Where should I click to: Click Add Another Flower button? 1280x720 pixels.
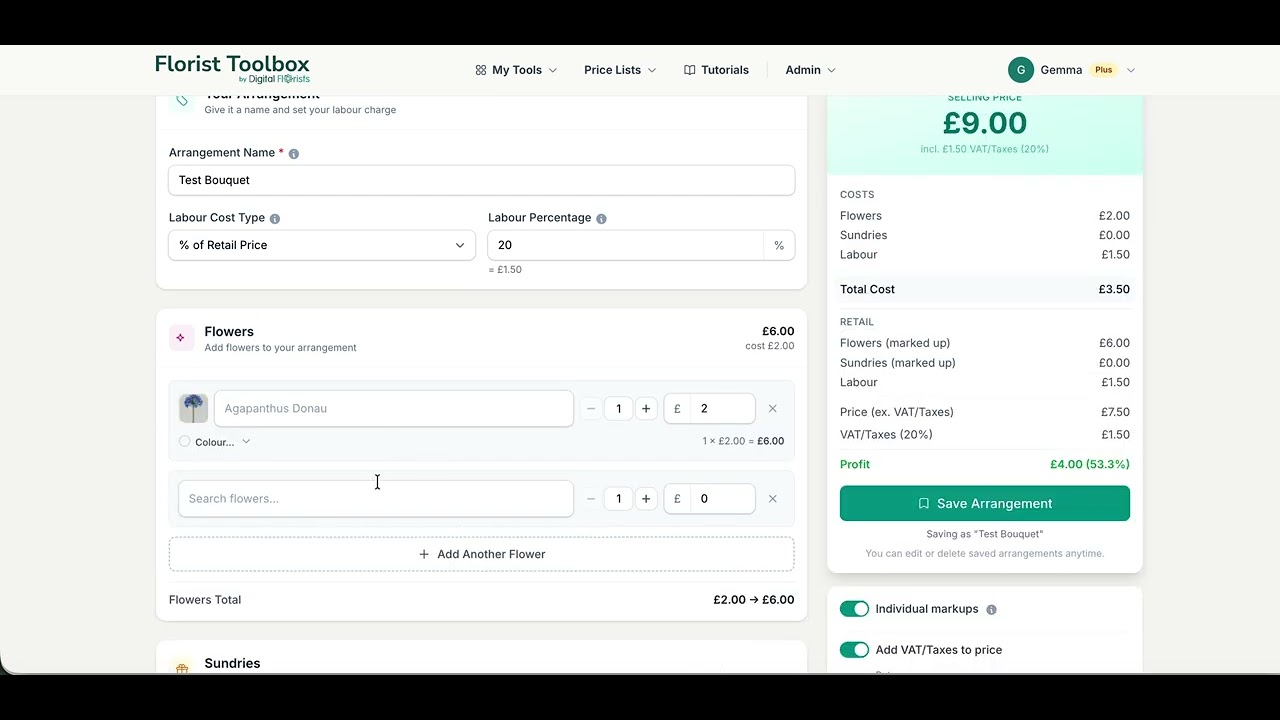click(482, 554)
